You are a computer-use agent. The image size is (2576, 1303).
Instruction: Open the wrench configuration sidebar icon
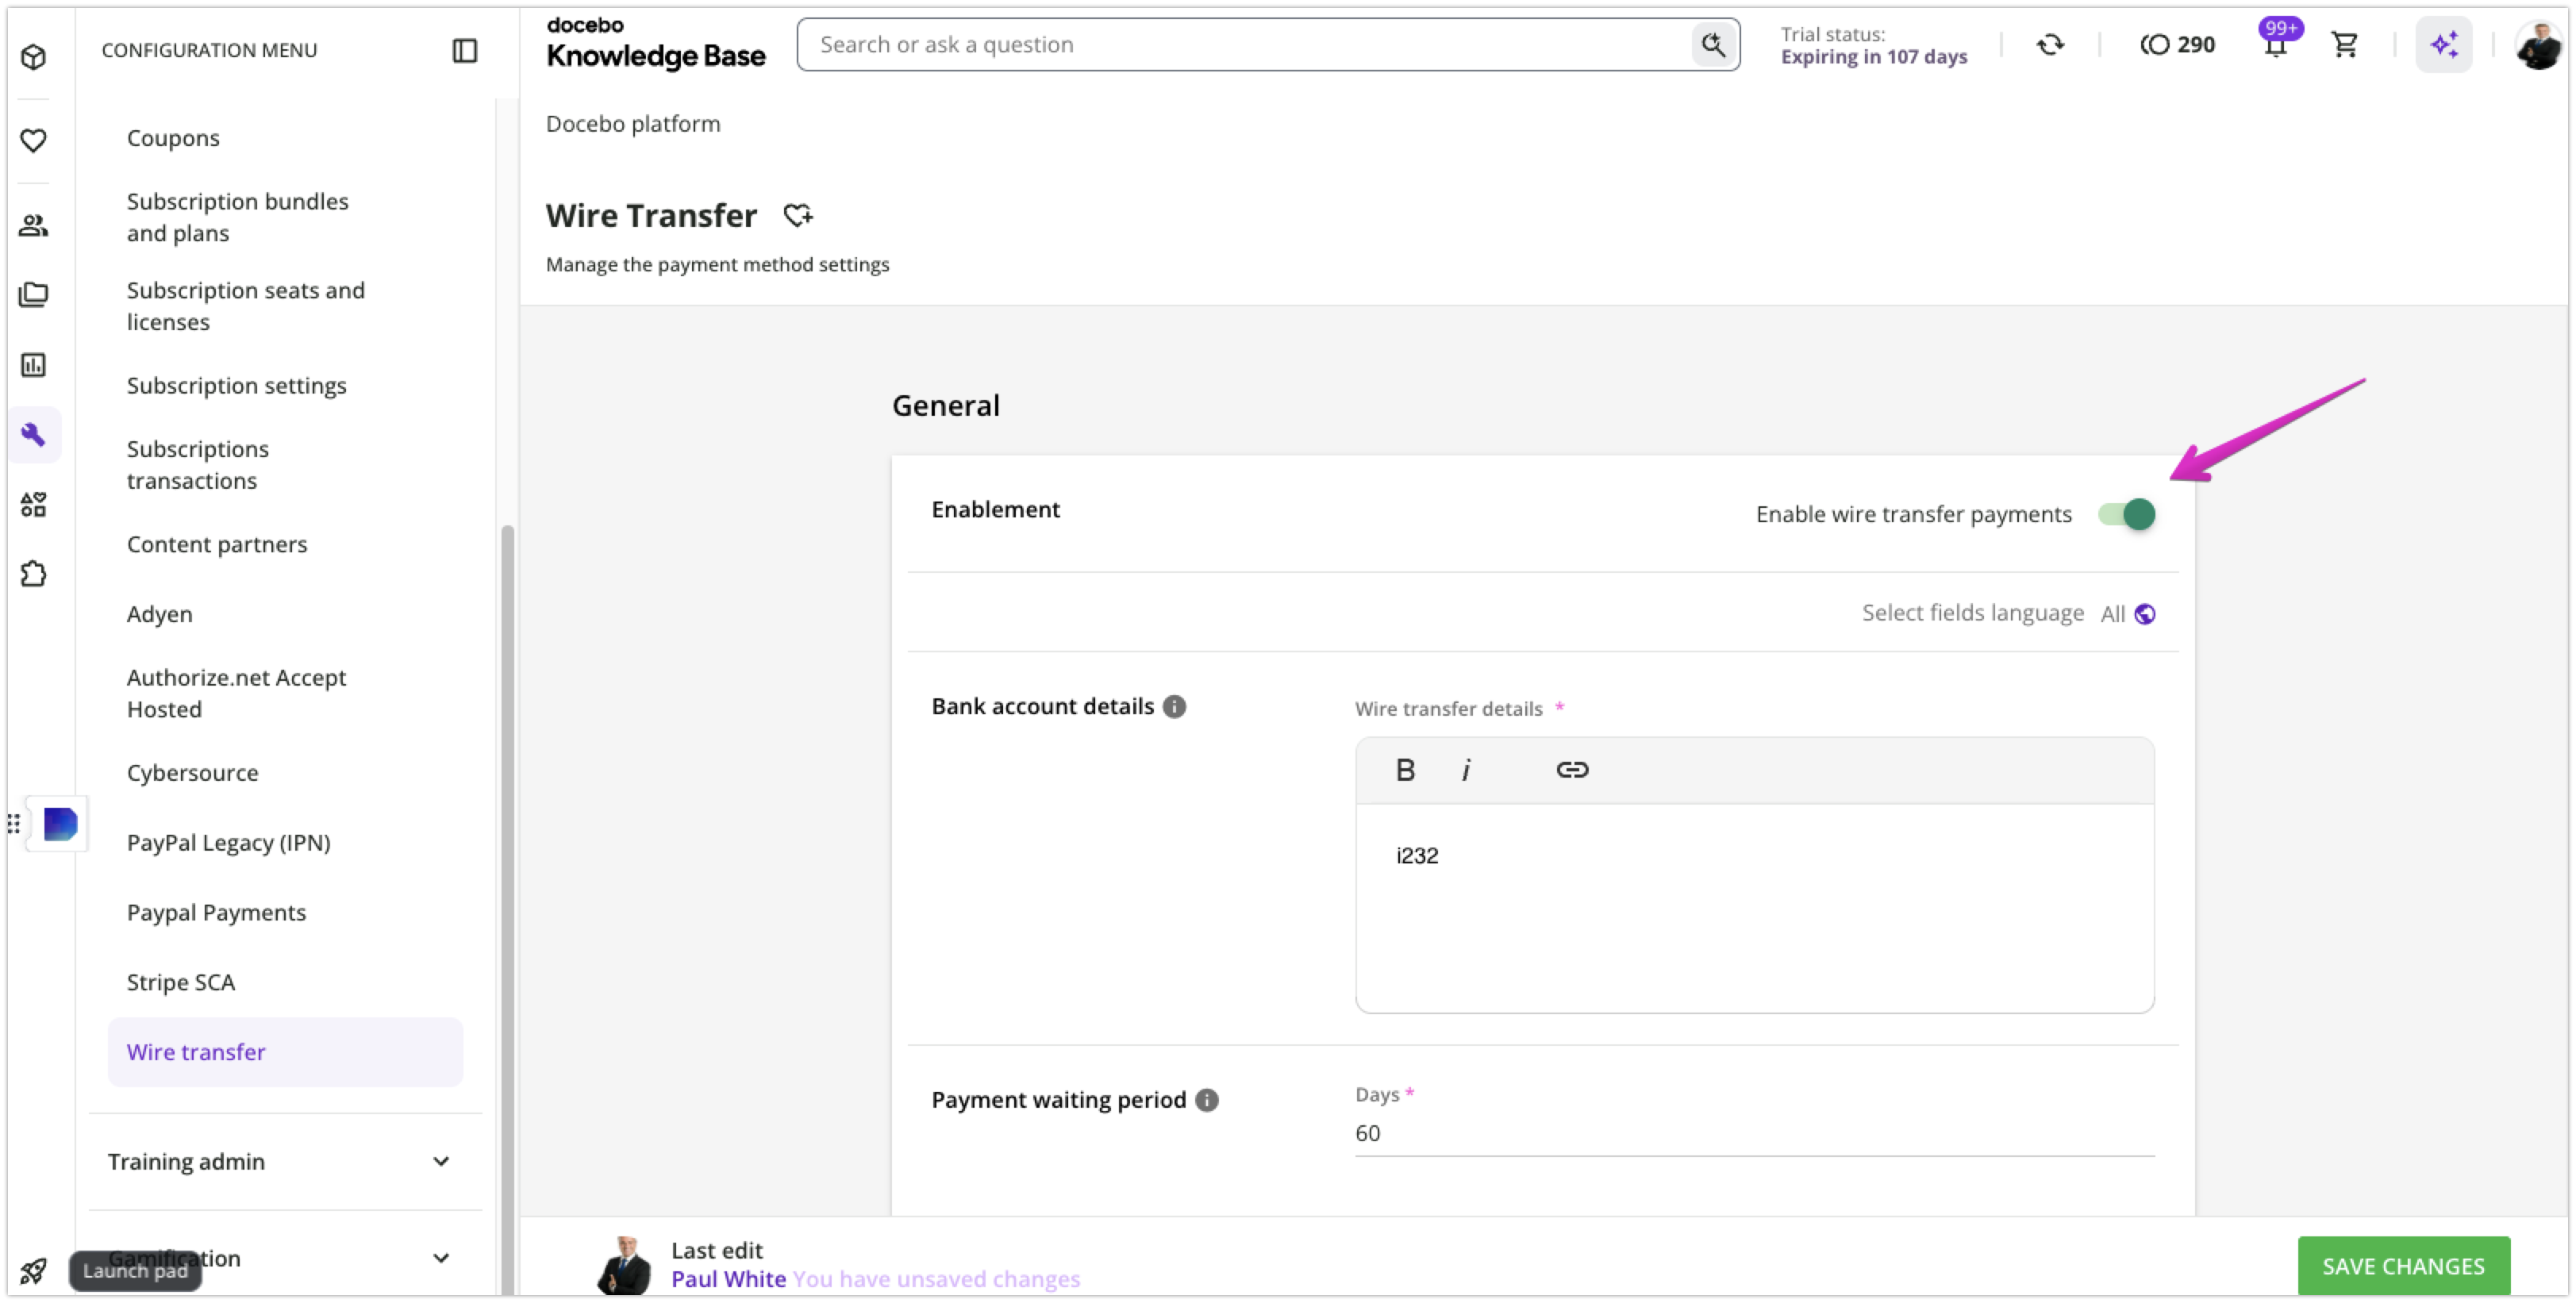point(34,435)
